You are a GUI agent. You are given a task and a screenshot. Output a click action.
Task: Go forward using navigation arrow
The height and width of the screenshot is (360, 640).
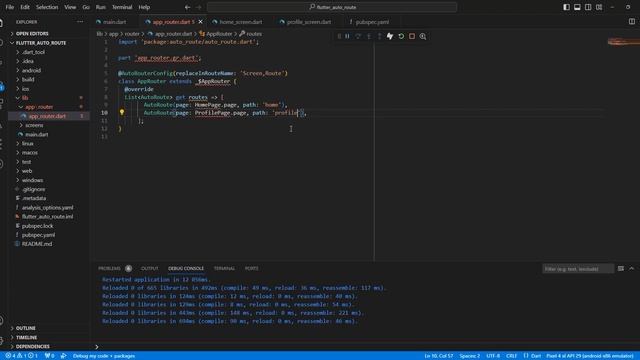pyautogui.click(x=198, y=7)
